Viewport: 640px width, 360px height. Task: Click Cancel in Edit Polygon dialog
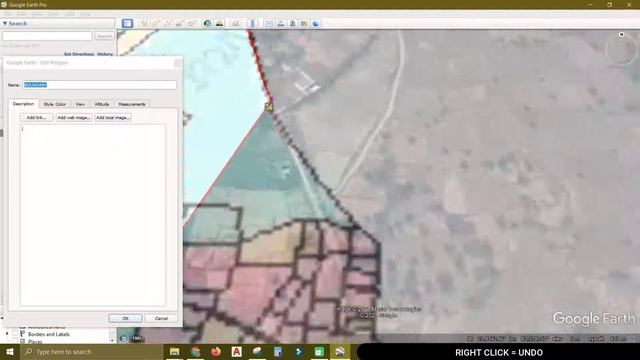click(161, 318)
